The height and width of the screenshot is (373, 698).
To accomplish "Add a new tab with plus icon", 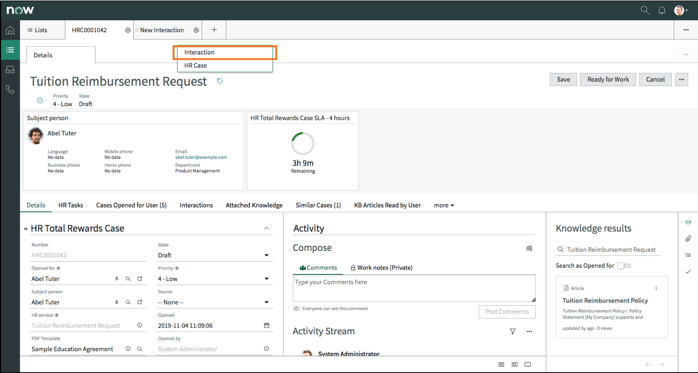I will pos(214,30).
